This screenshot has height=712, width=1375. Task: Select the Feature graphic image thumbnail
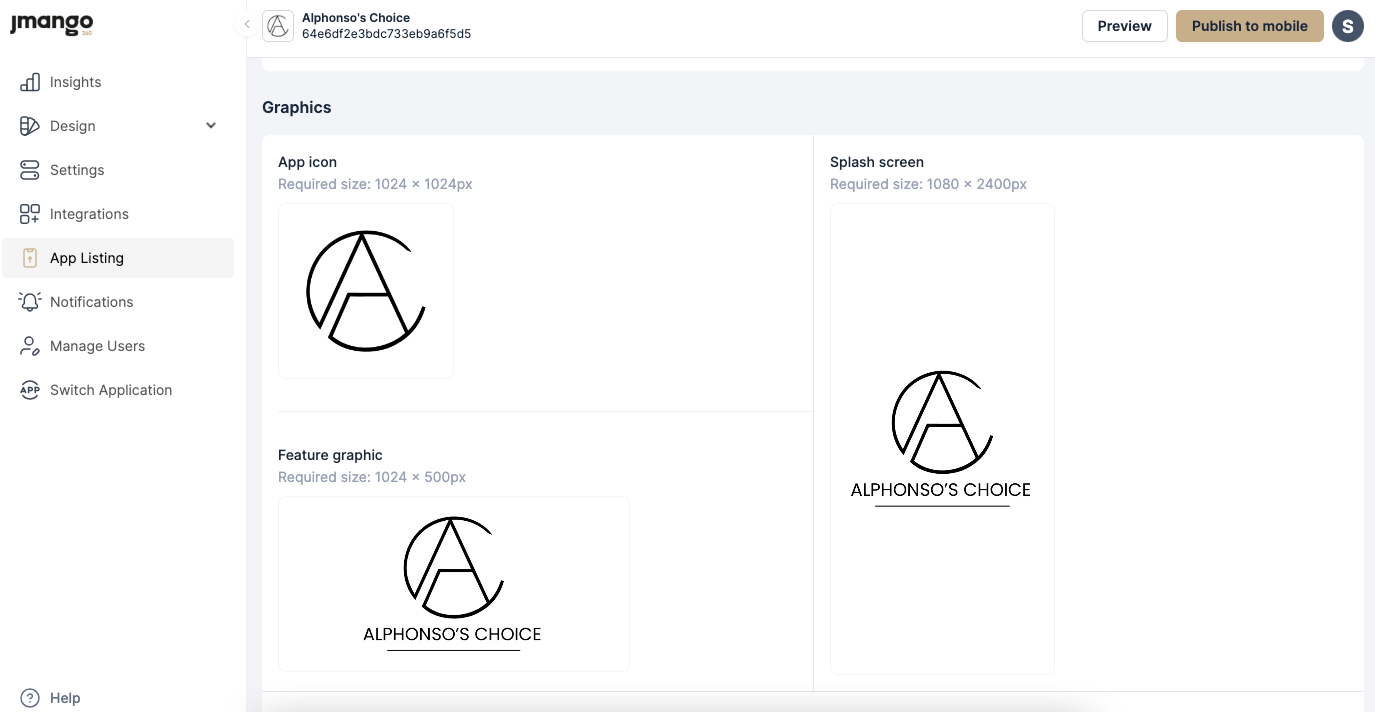click(x=453, y=583)
